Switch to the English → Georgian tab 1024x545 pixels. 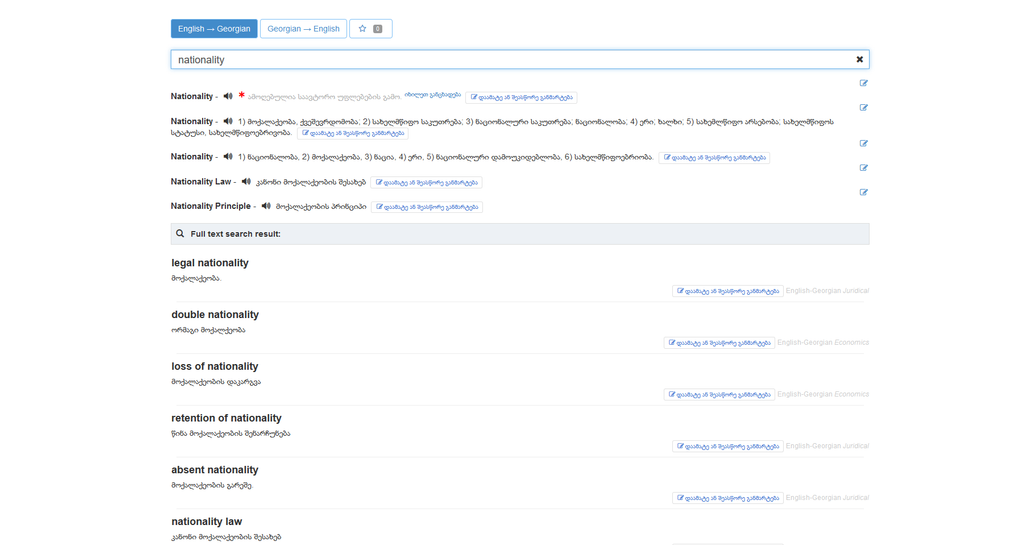click(x=214, y=29)
